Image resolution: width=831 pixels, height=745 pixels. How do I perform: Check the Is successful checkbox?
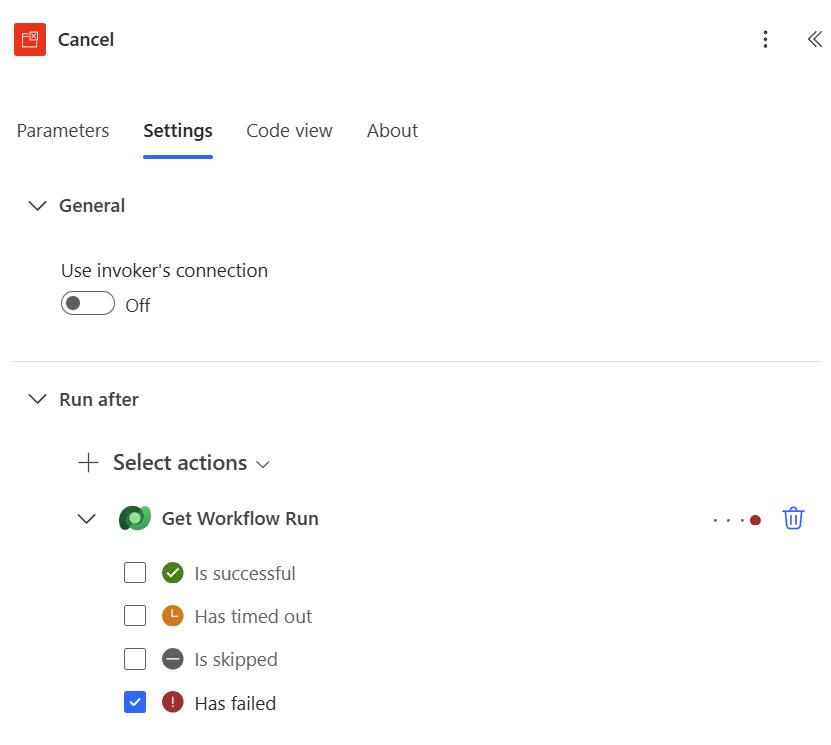[x=135, y=573]
